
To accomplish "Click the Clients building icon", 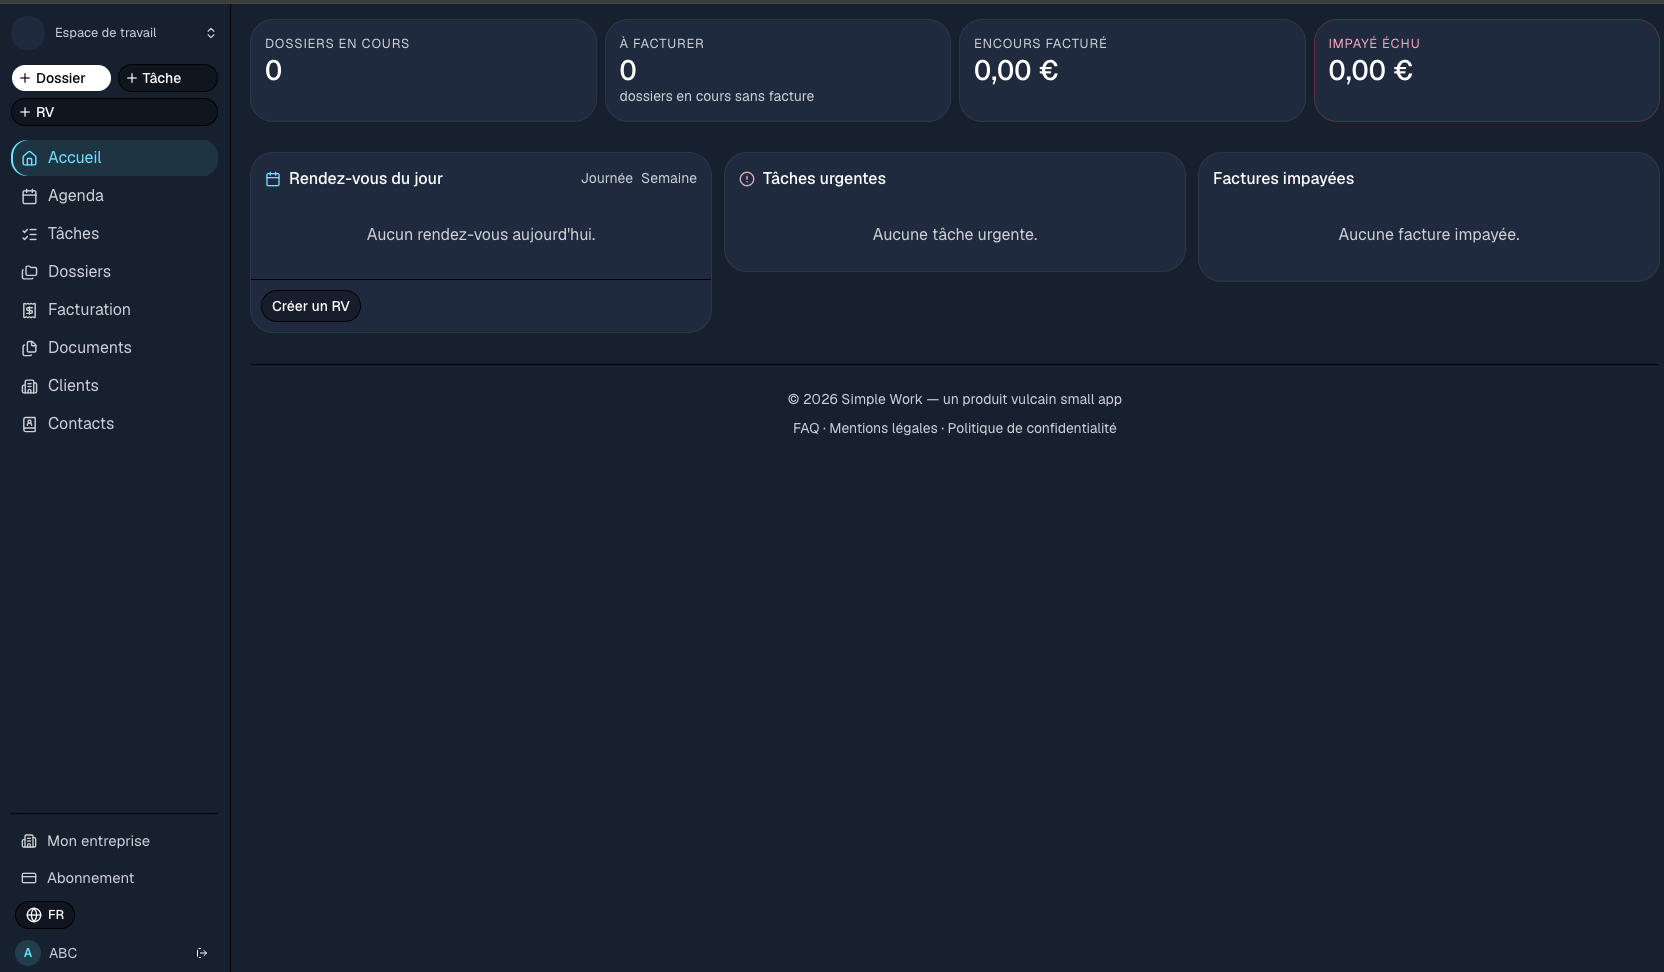I will [30, 386].
